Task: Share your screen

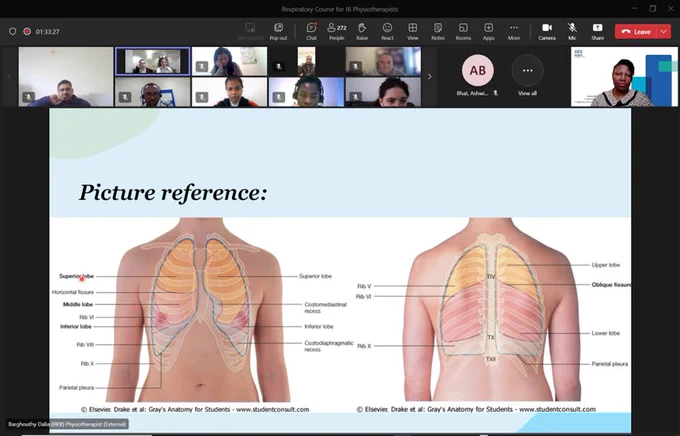Action: point(597,31)
